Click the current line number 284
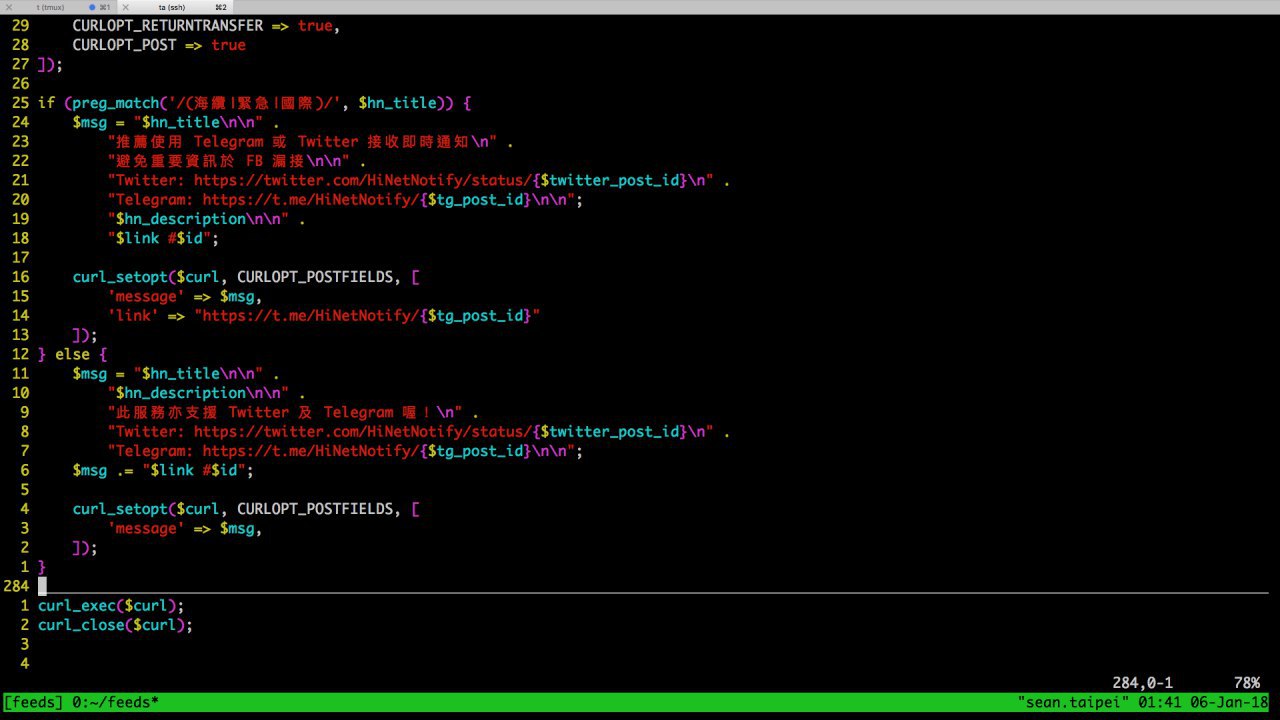 tap(16, 586)
